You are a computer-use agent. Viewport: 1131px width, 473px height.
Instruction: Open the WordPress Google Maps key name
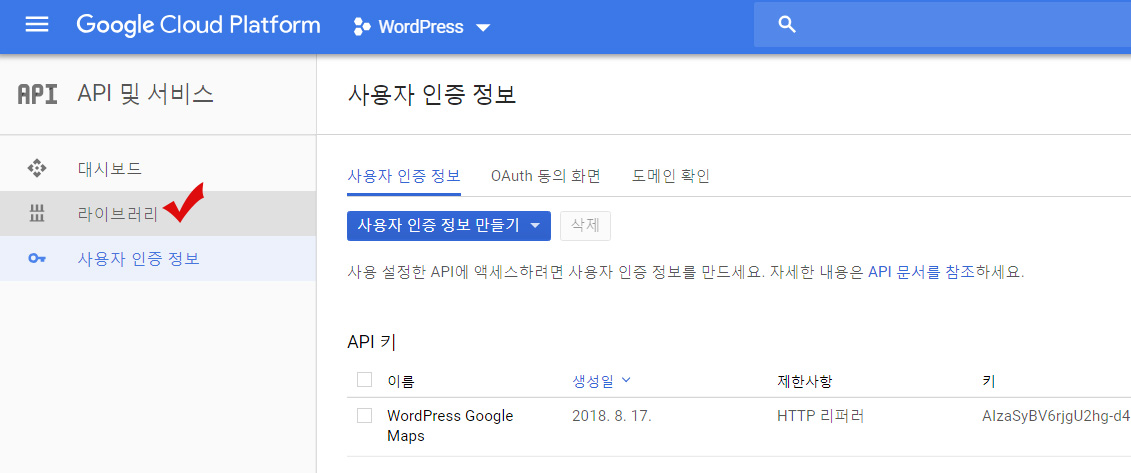coord(450,426)
